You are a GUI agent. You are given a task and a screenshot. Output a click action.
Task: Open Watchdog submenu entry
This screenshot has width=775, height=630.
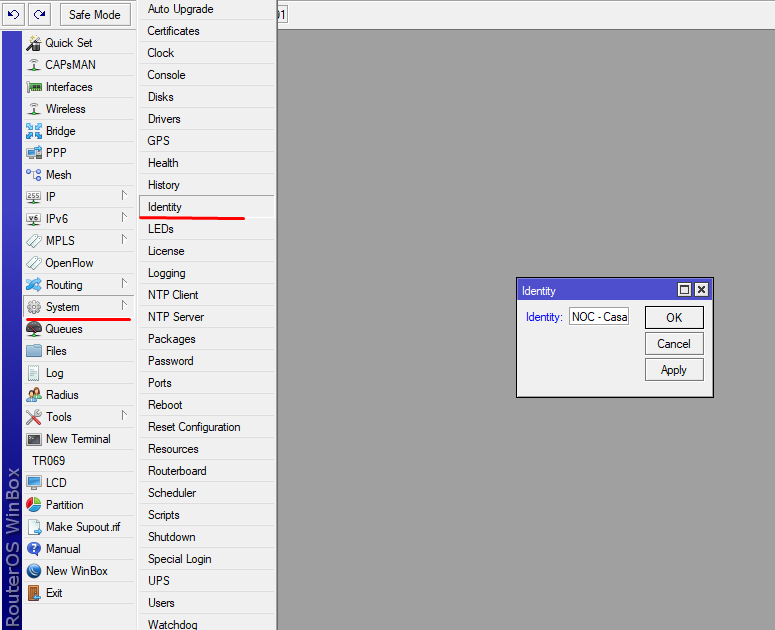[x=207, y=623]
